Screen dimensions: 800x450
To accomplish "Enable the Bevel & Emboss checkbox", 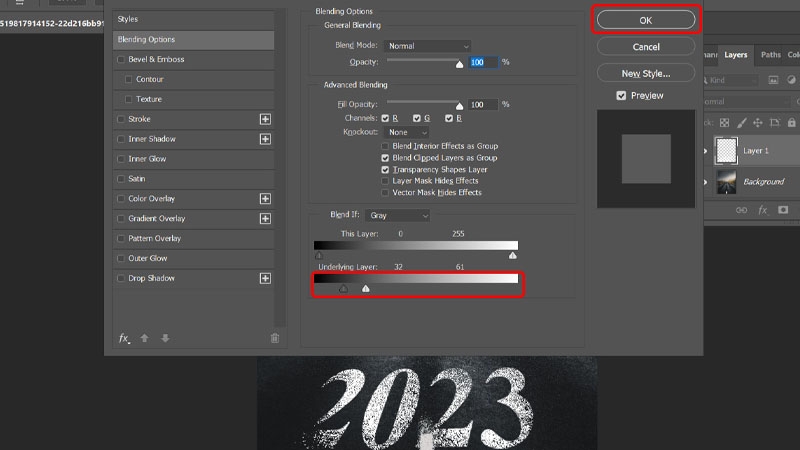I will point(121,60).
